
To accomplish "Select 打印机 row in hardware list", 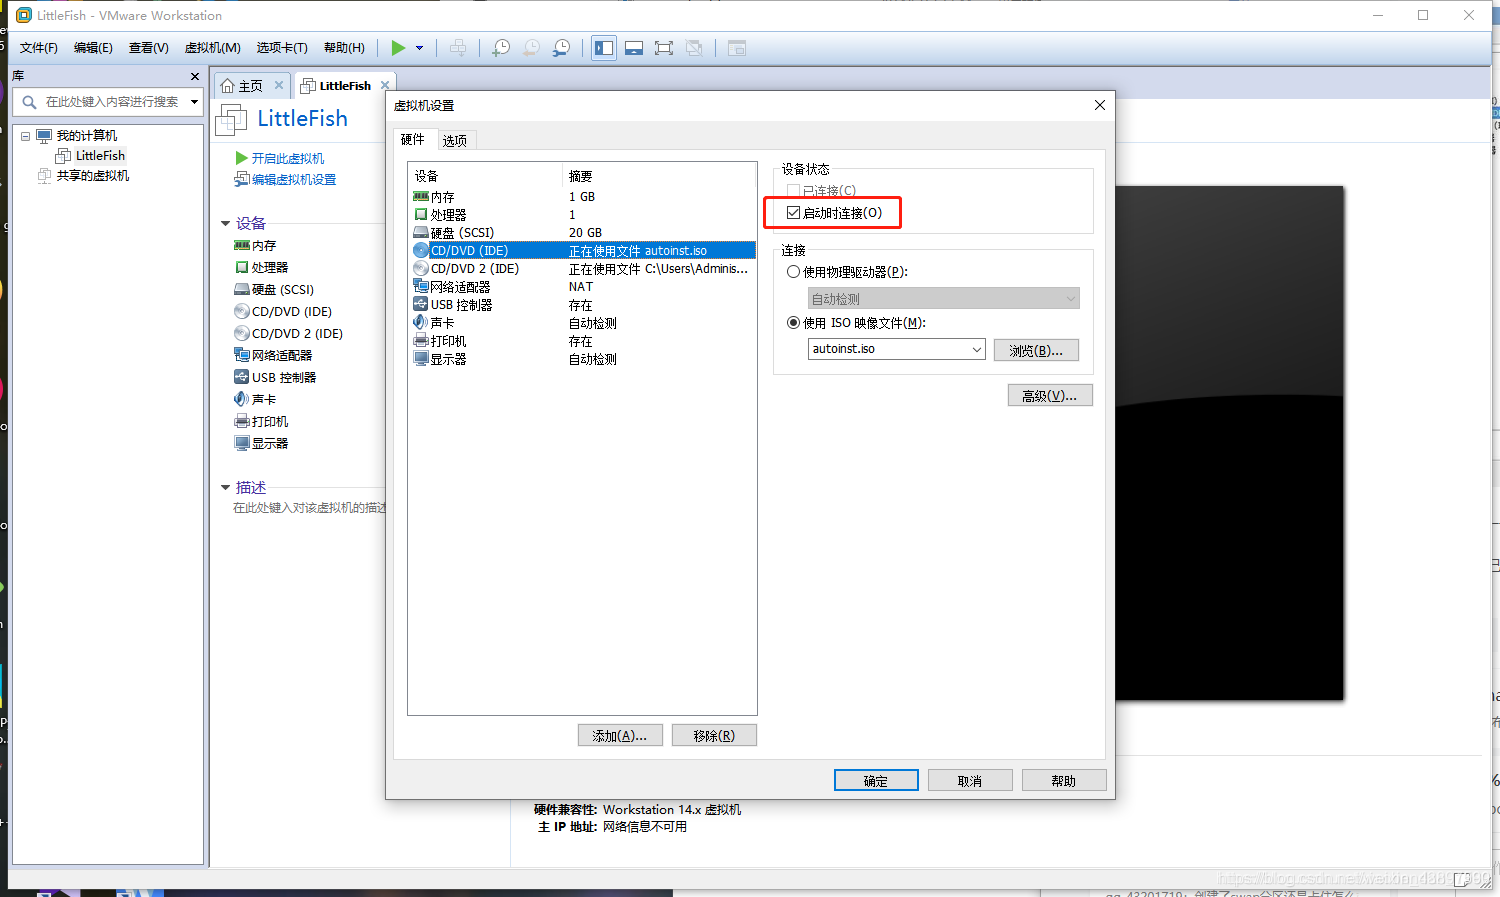I will (582, 341).
